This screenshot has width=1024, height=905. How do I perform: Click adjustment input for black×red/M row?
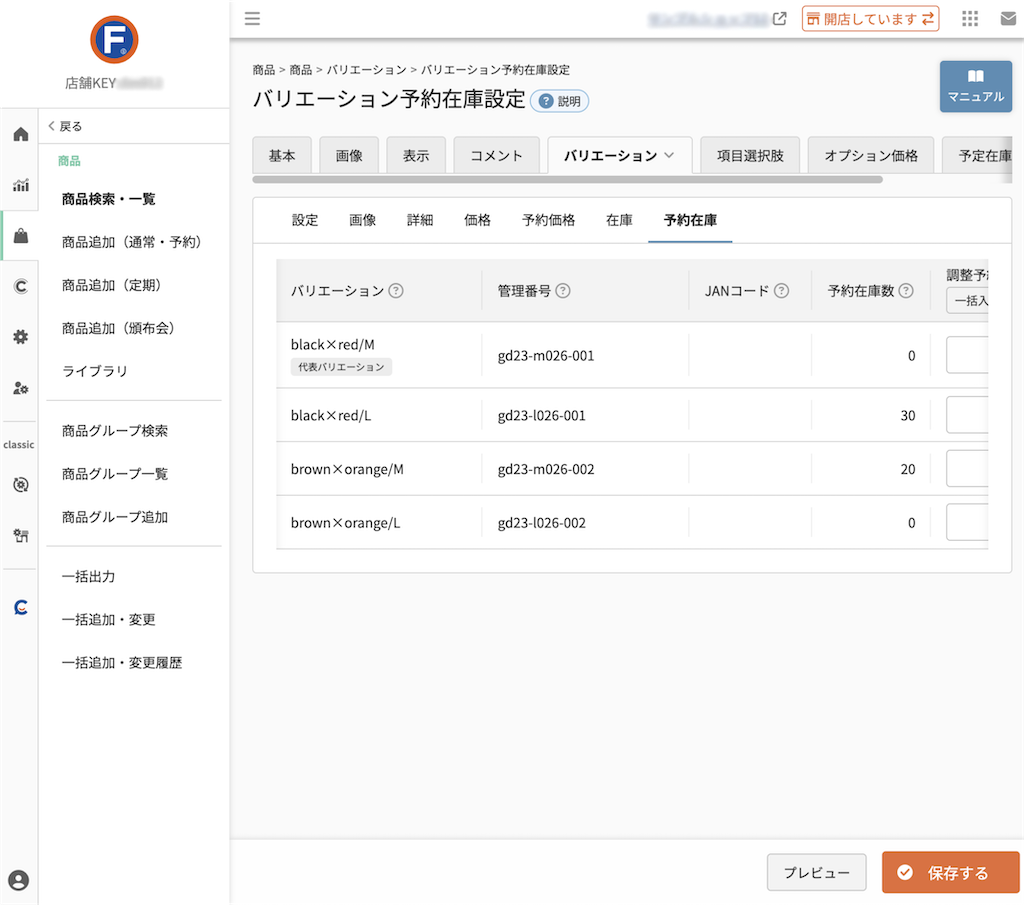click(x=968, y=355)
